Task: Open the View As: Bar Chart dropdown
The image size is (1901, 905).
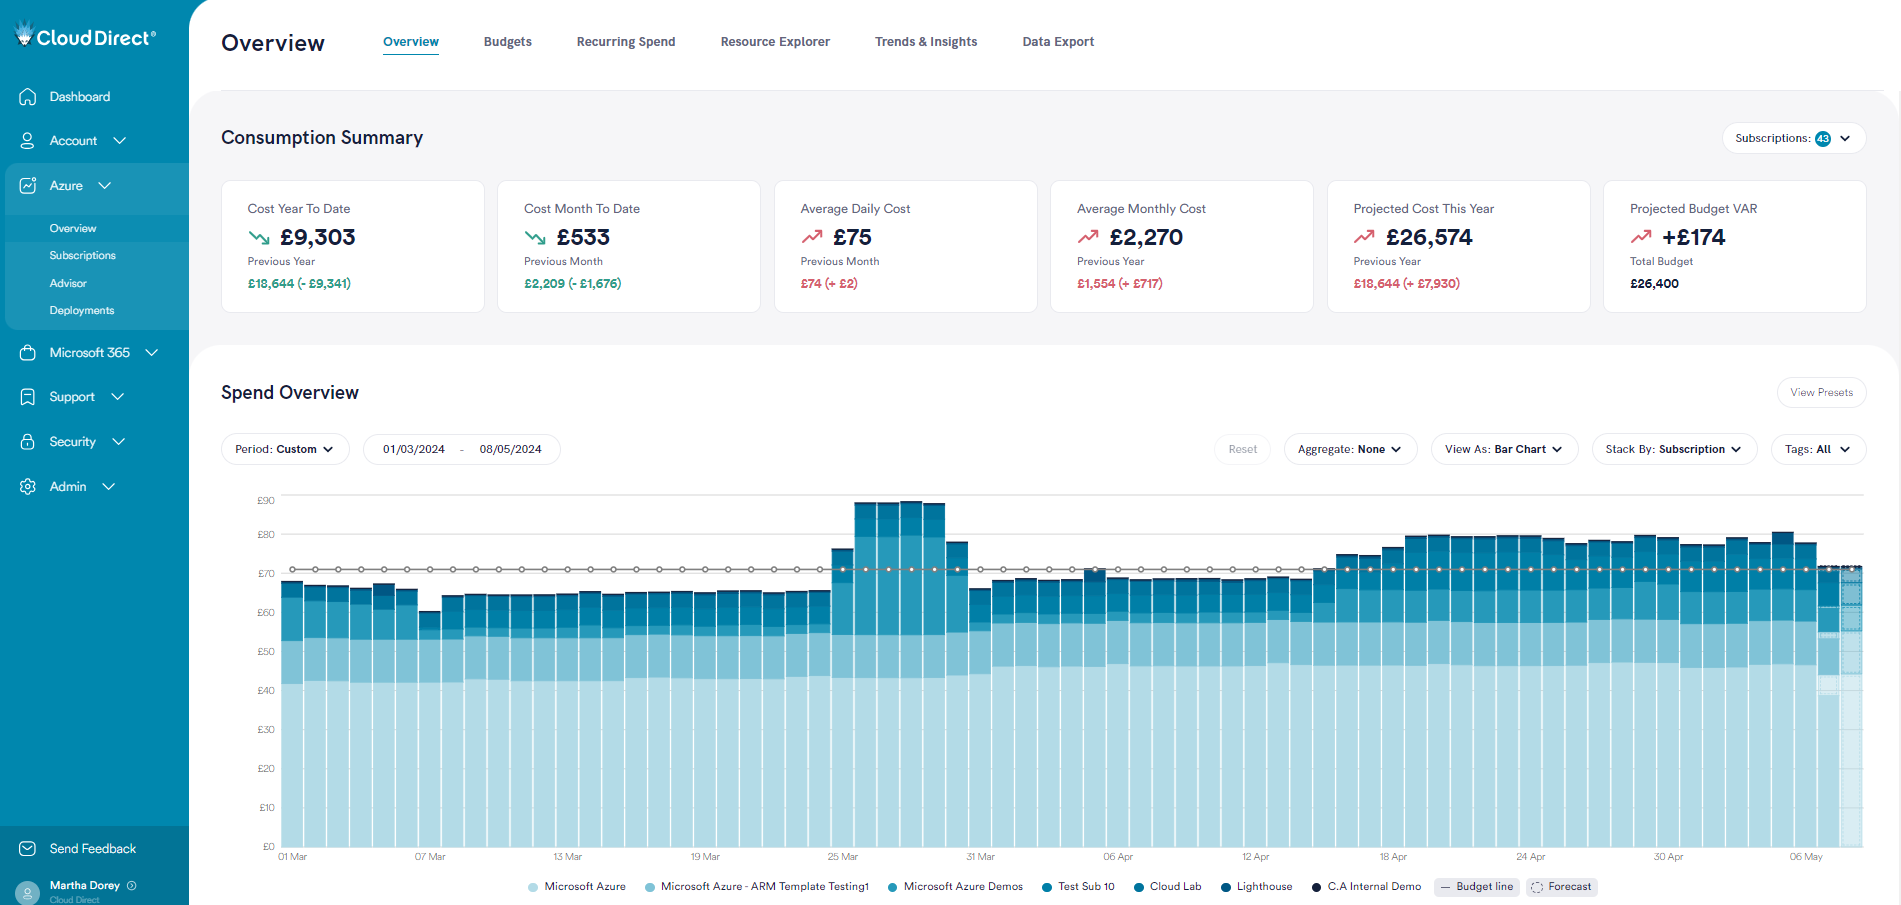Action: 1504,450
